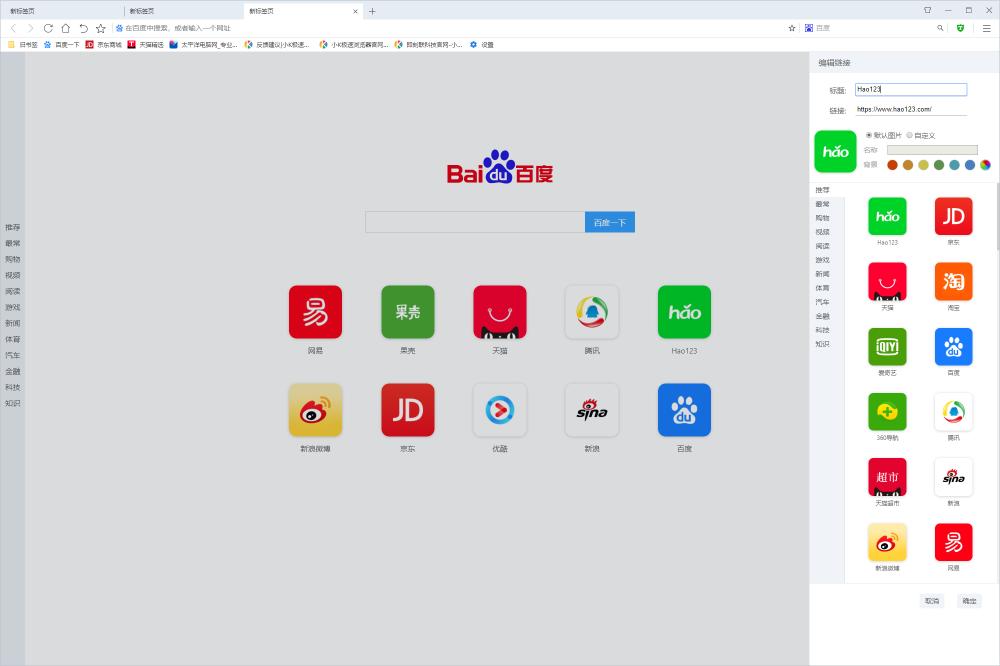This screenshot has height=666, width=1000.
Task: Click 取消 to cancel editing
Action: coord(932,601)
